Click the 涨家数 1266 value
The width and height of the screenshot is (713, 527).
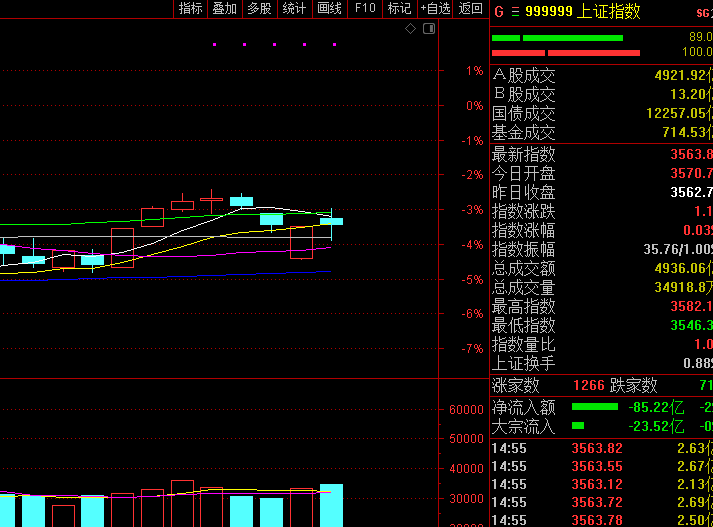coord(589,386)
